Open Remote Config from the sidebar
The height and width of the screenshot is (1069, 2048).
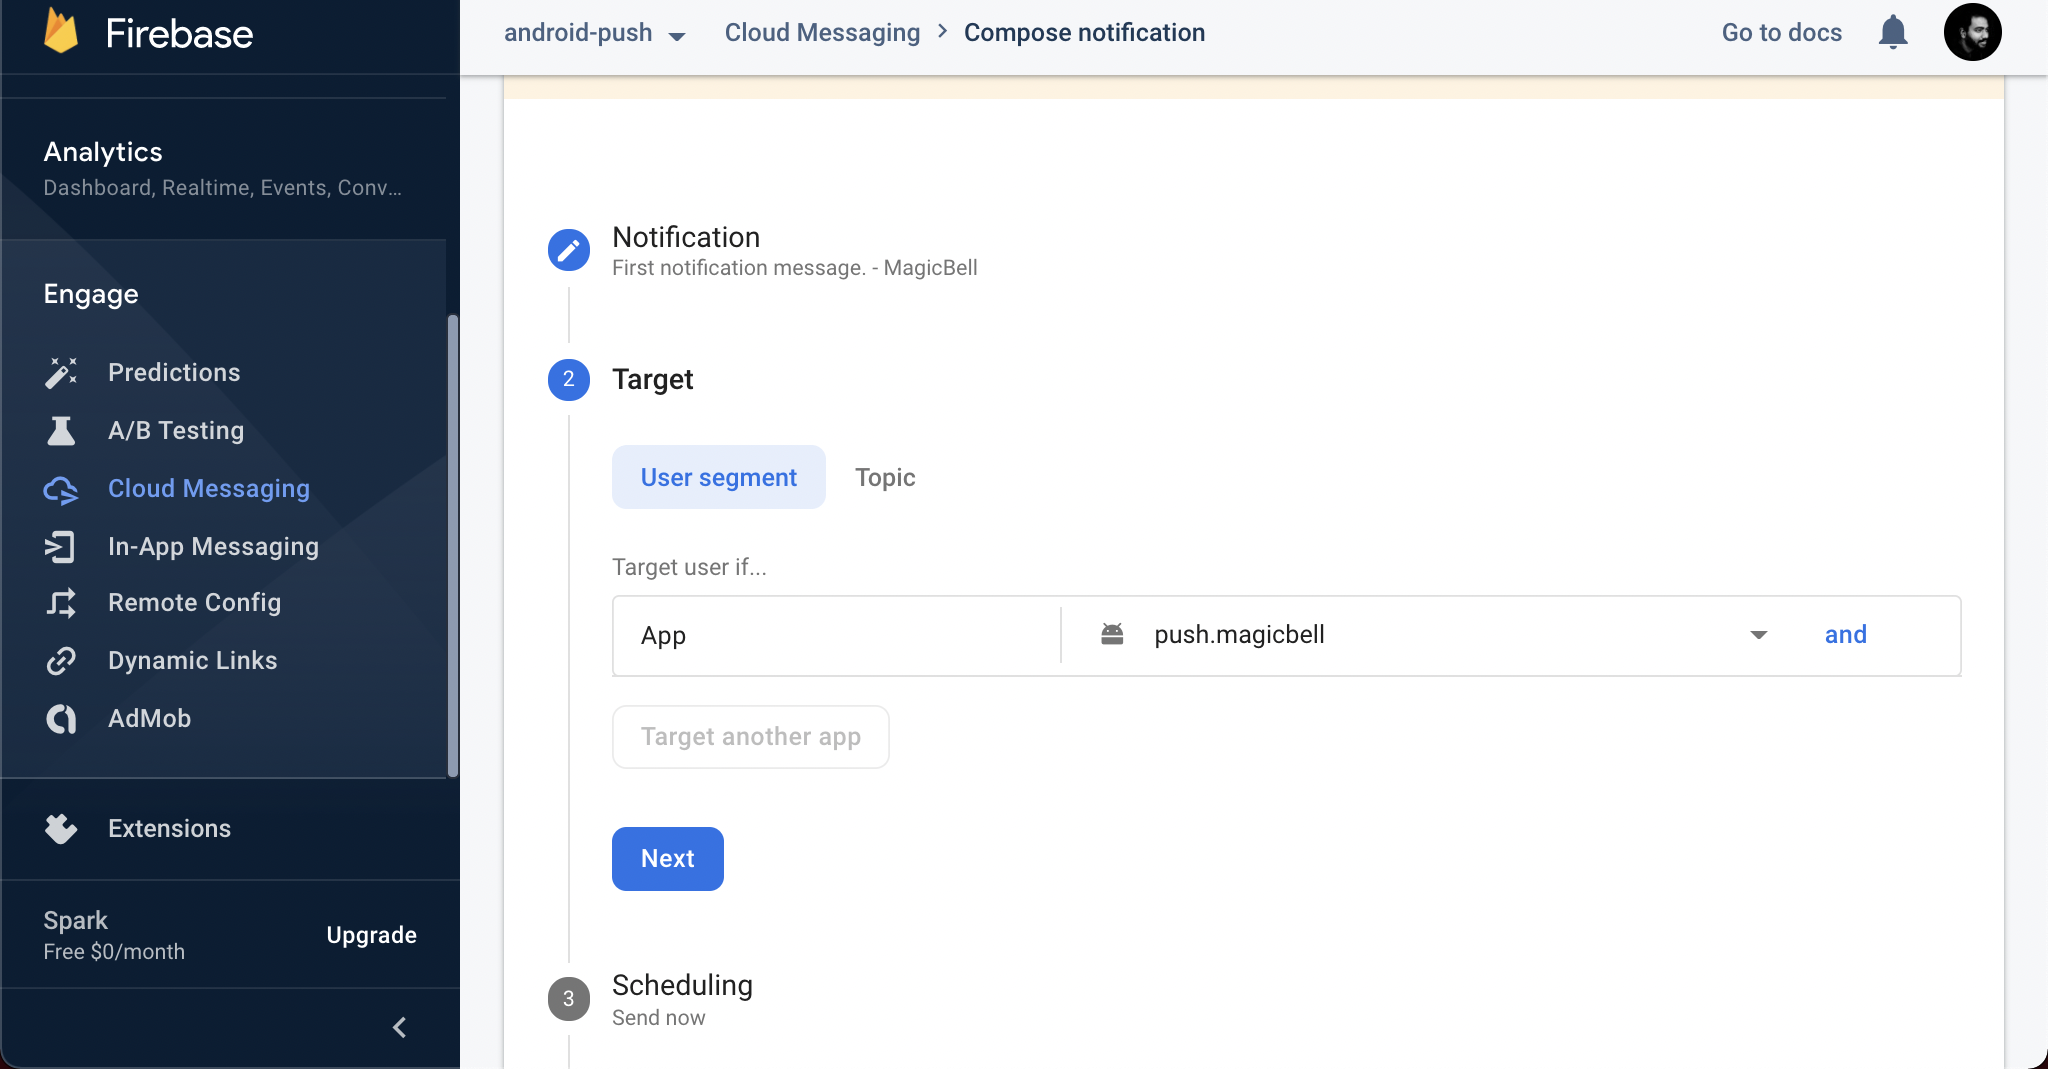pos(194,602)
